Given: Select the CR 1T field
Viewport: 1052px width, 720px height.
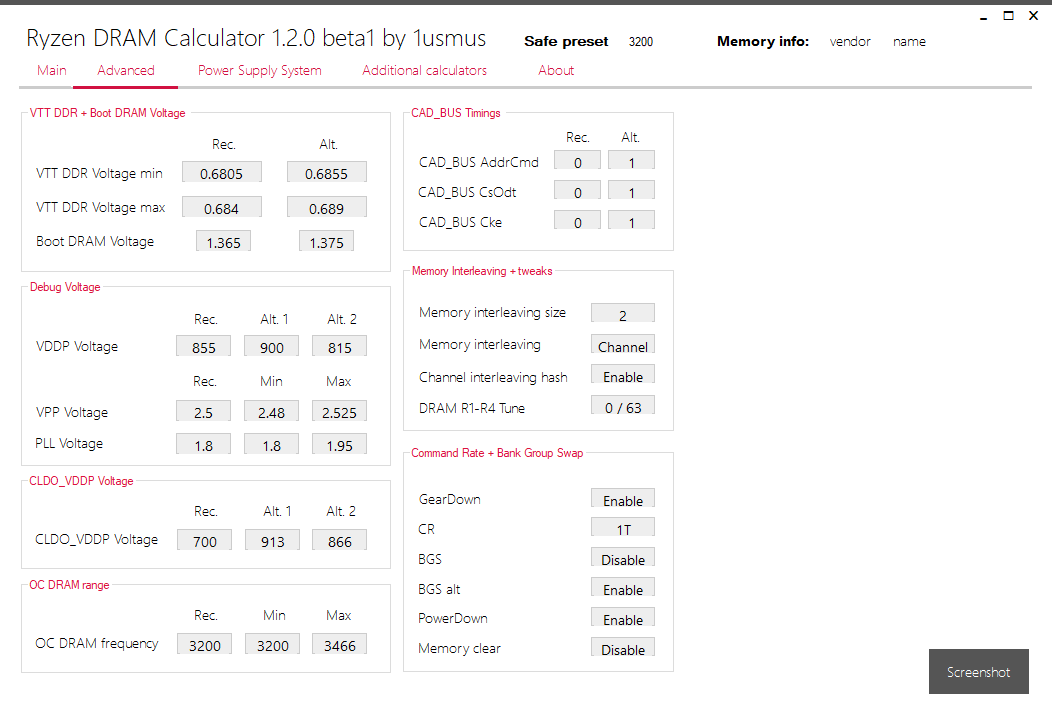Looking at the screenshot, I should click(x=623, y=529).
